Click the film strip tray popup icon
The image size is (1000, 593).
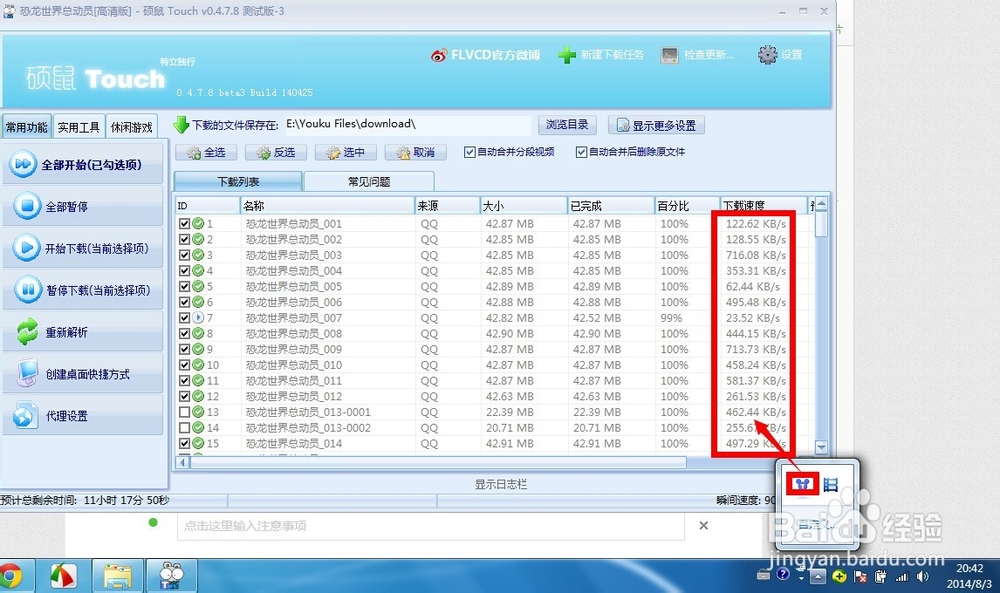point(830,485)
